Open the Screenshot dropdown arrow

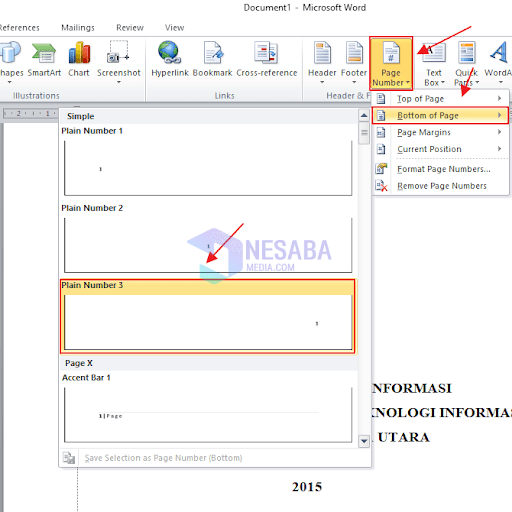(x=119, y=82)
